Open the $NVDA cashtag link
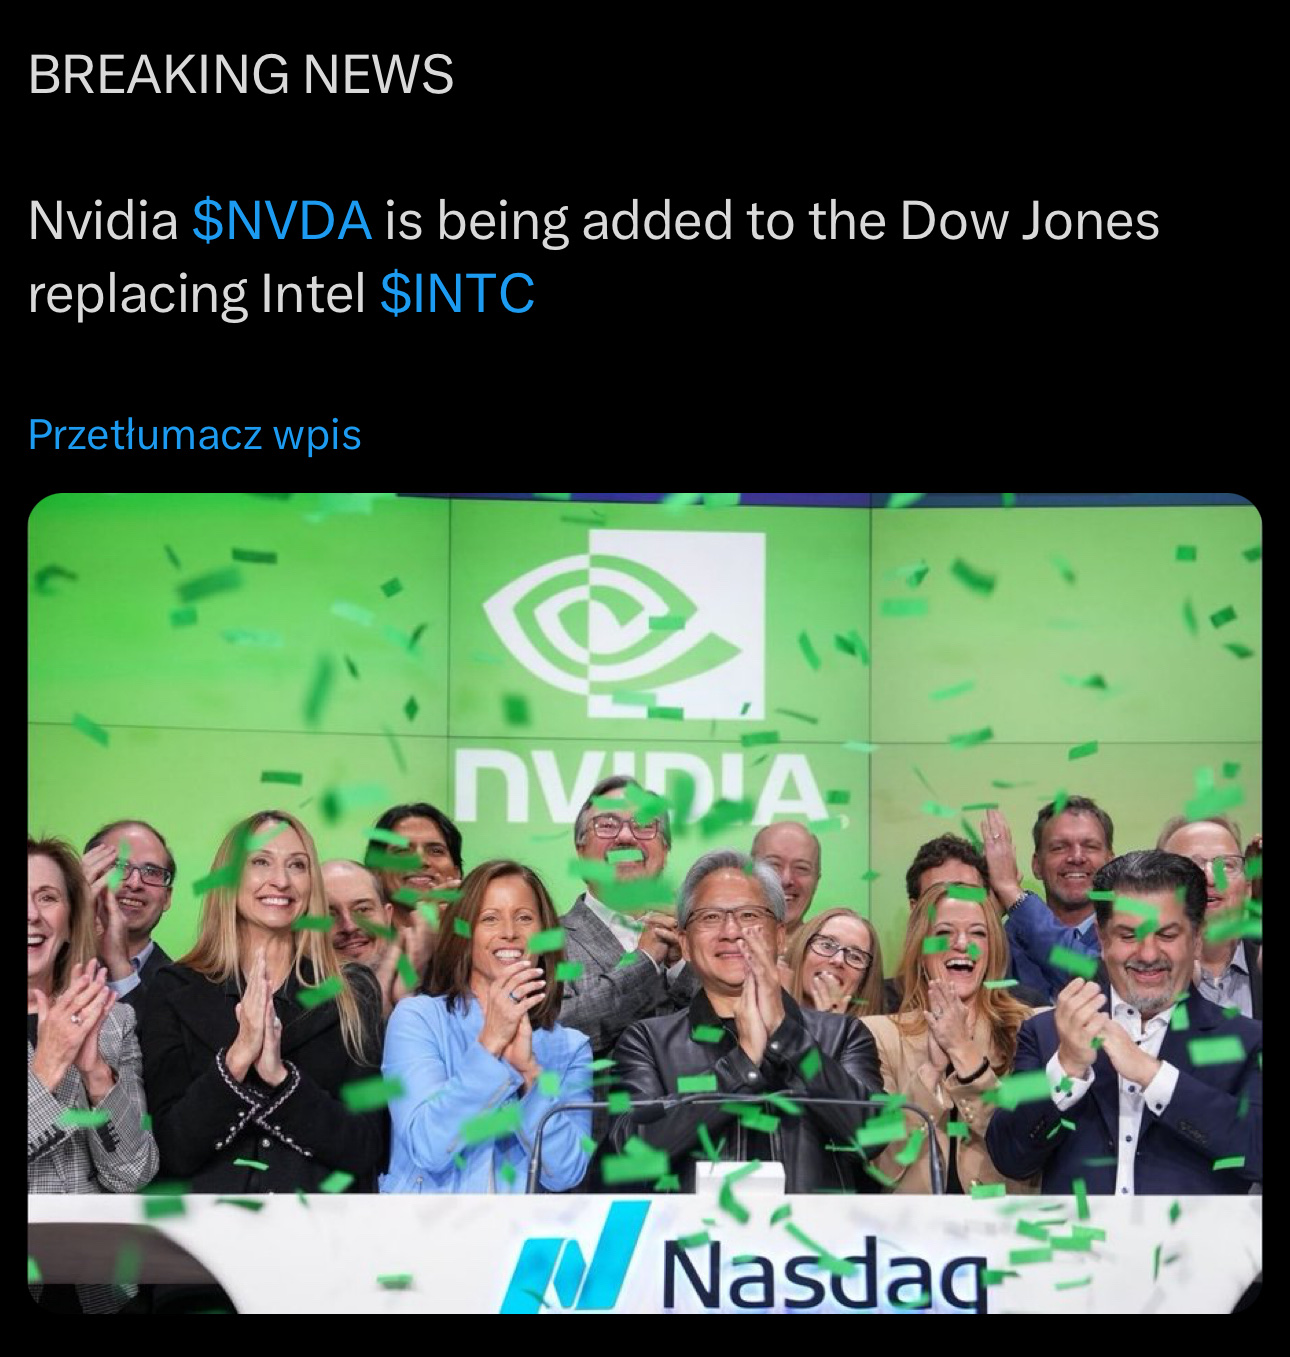 281,220
